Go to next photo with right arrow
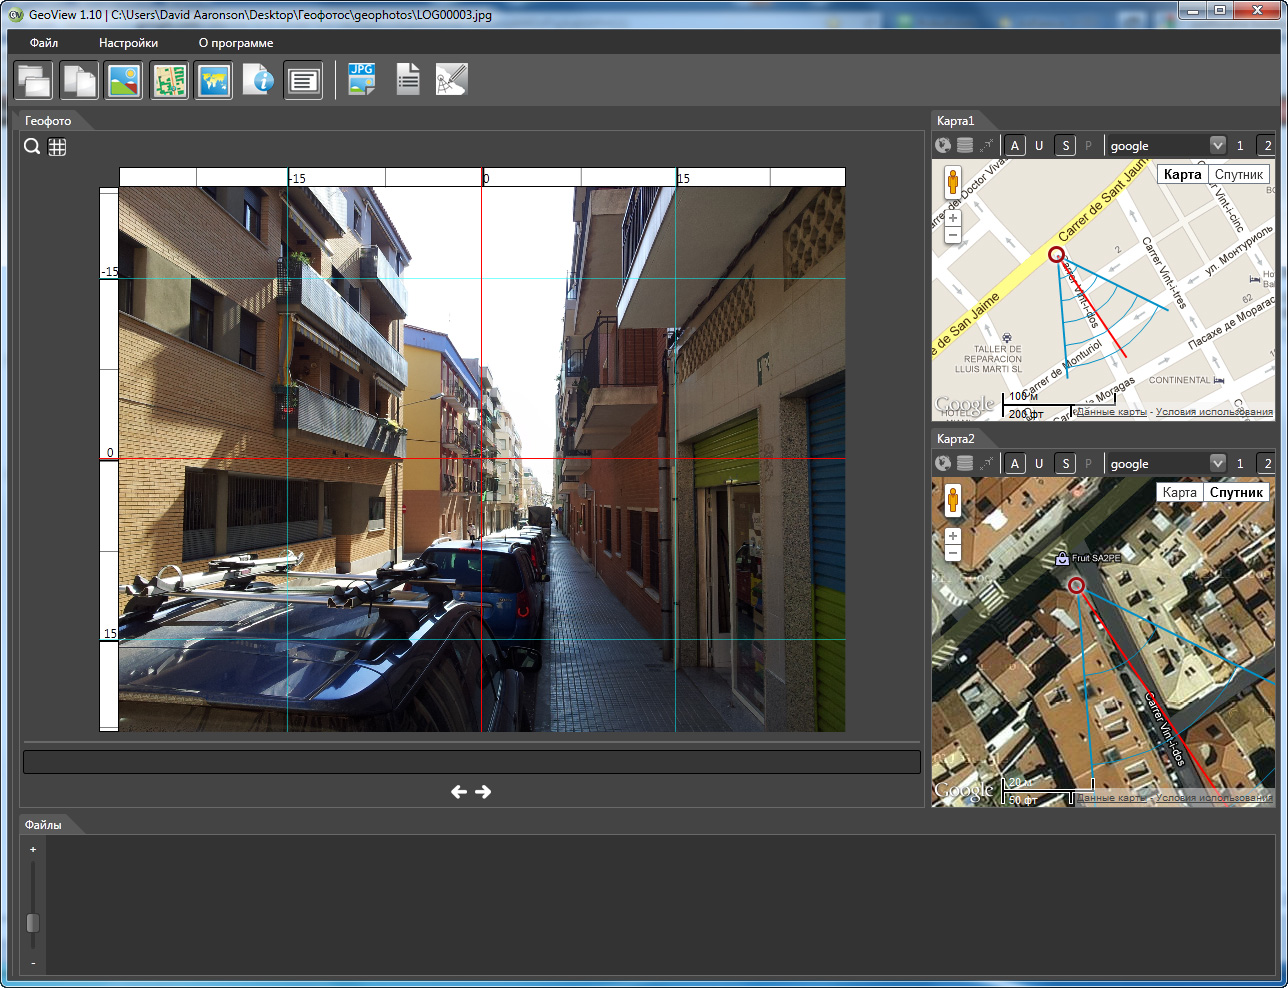 click(483, 792)
